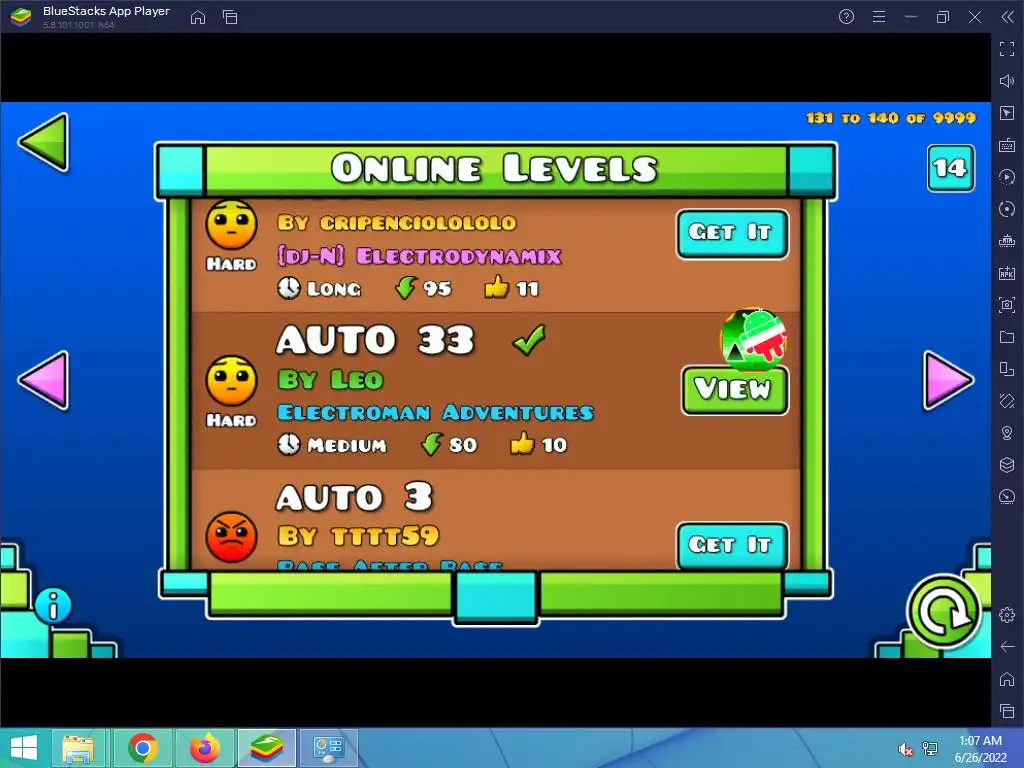Open BlueStacks home tab icon in title bar
This screenshot has height=768, width=1024.
point(198,17)
